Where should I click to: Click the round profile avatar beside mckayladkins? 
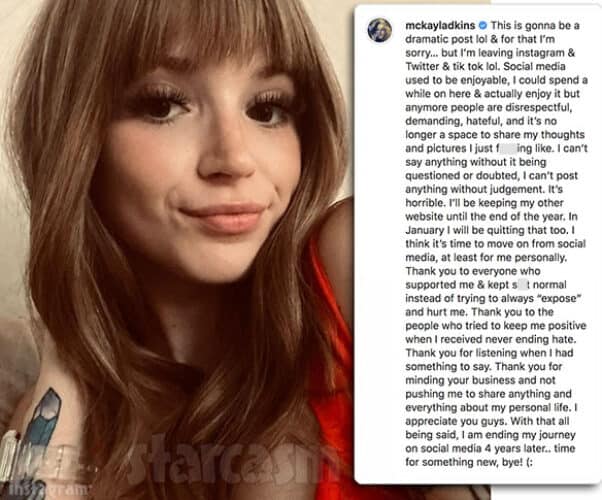click(x=380, y=29)
